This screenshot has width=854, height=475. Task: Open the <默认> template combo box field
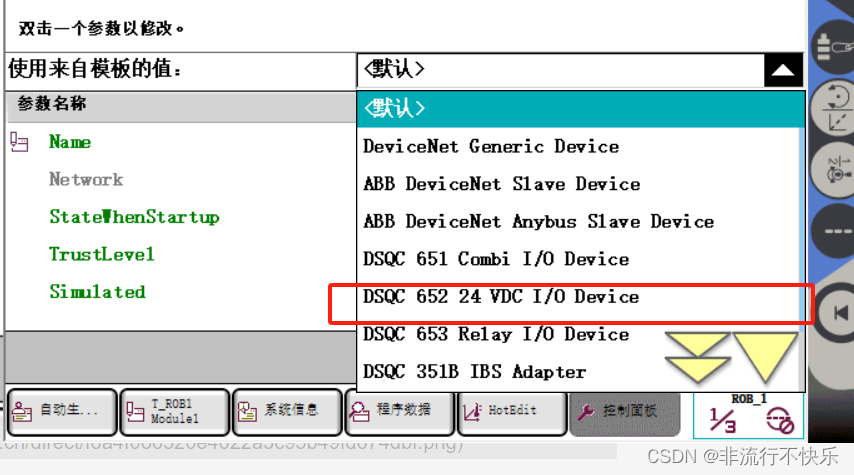coord(560,70)
